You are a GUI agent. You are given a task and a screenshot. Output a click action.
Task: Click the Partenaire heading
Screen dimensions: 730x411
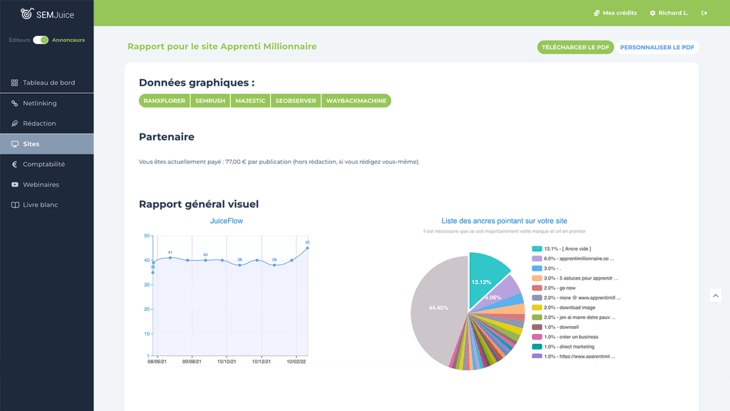pyautogui.click(x=167, y=137)
